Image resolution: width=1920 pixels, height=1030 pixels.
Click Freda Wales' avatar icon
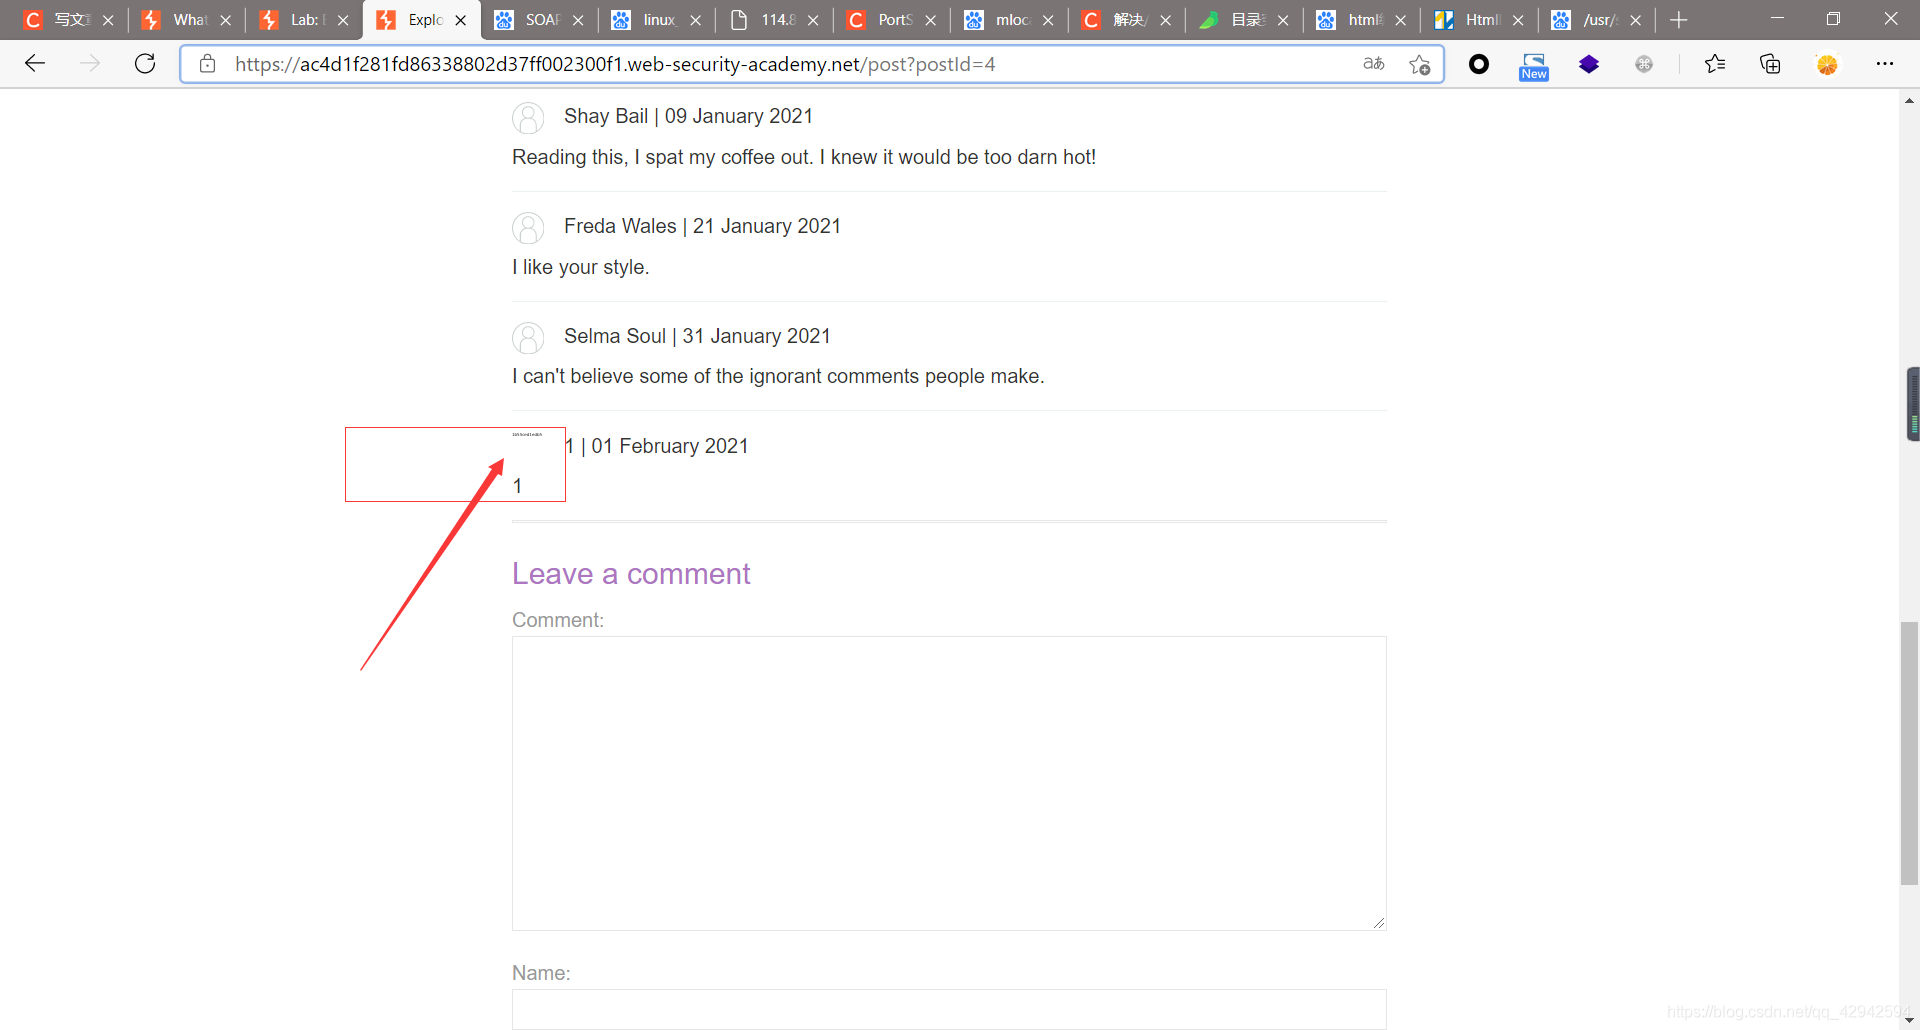pos(528,228)
